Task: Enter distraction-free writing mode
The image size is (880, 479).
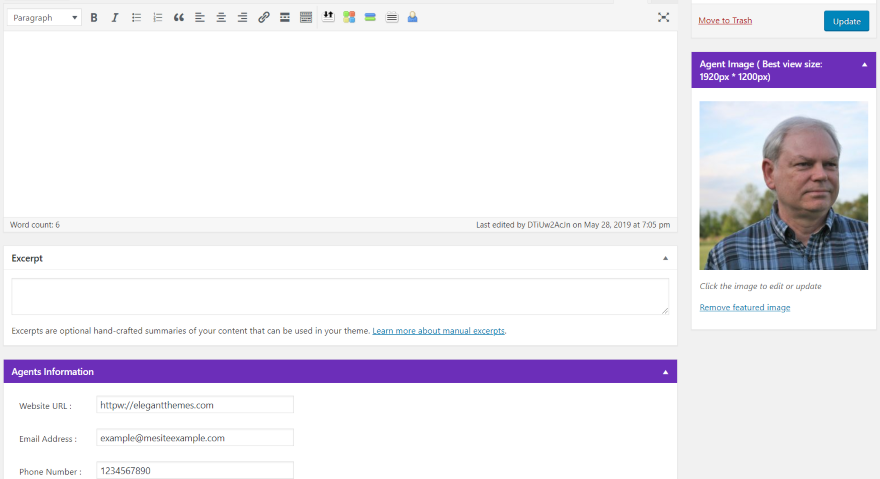Action: click(x=663, y=17)
